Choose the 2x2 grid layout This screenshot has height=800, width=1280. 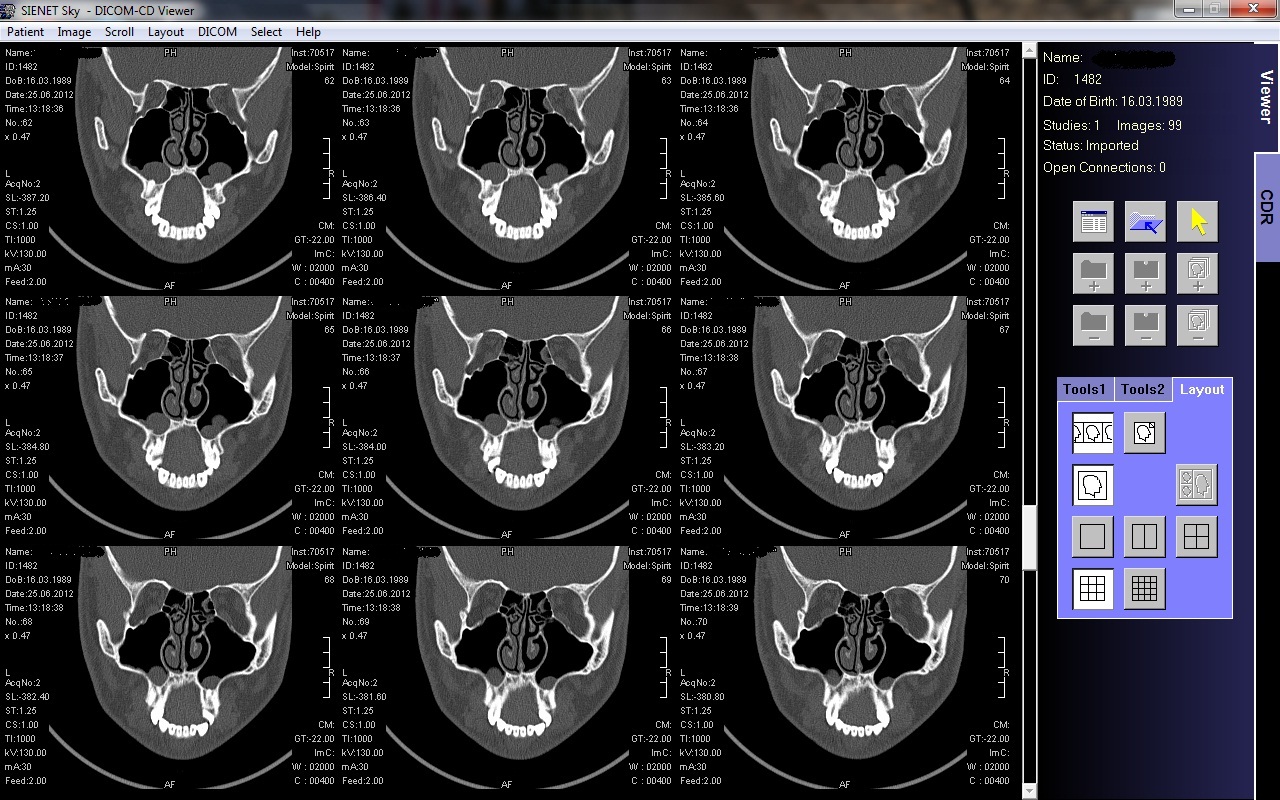[x=1197, y=537]
